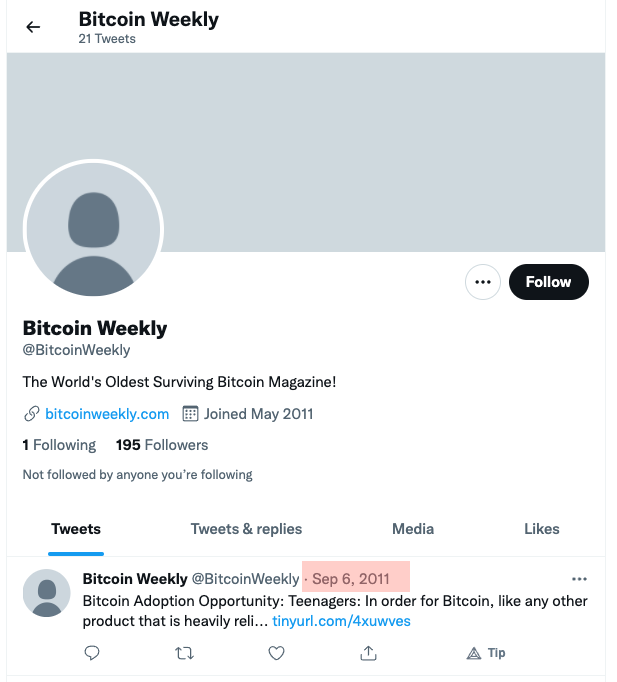The image size is (617, 682).
Task: View the 1 Following list
Action: pos(59,445)
